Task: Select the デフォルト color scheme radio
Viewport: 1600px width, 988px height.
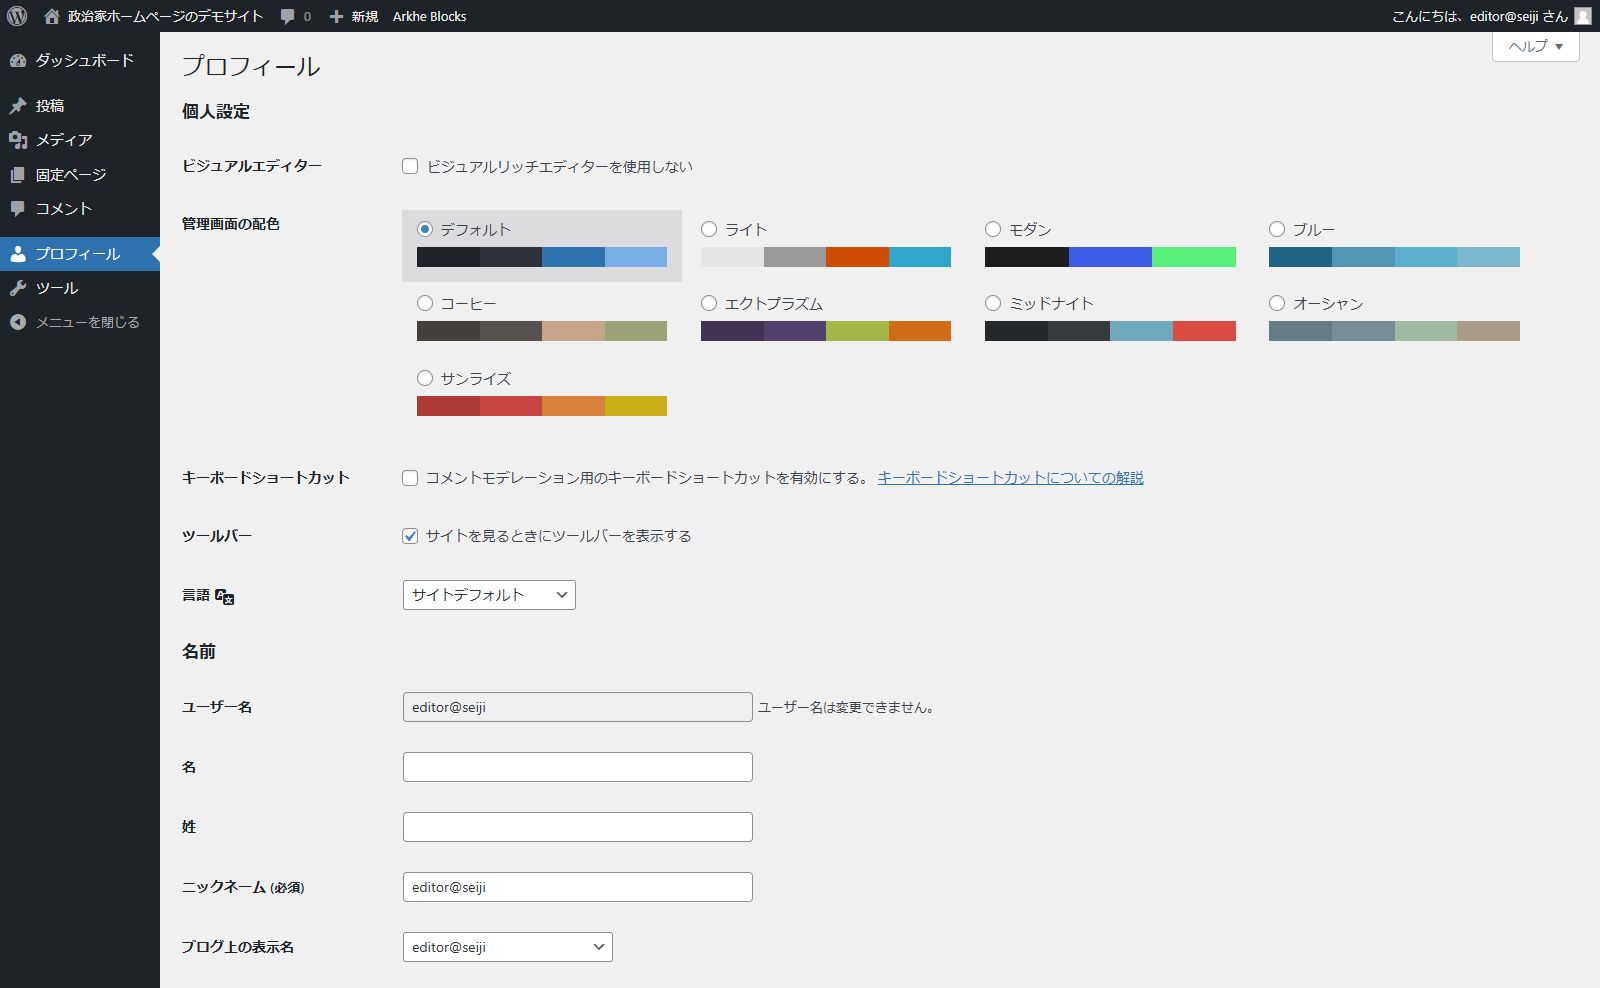Action: [x=425, y=229]
